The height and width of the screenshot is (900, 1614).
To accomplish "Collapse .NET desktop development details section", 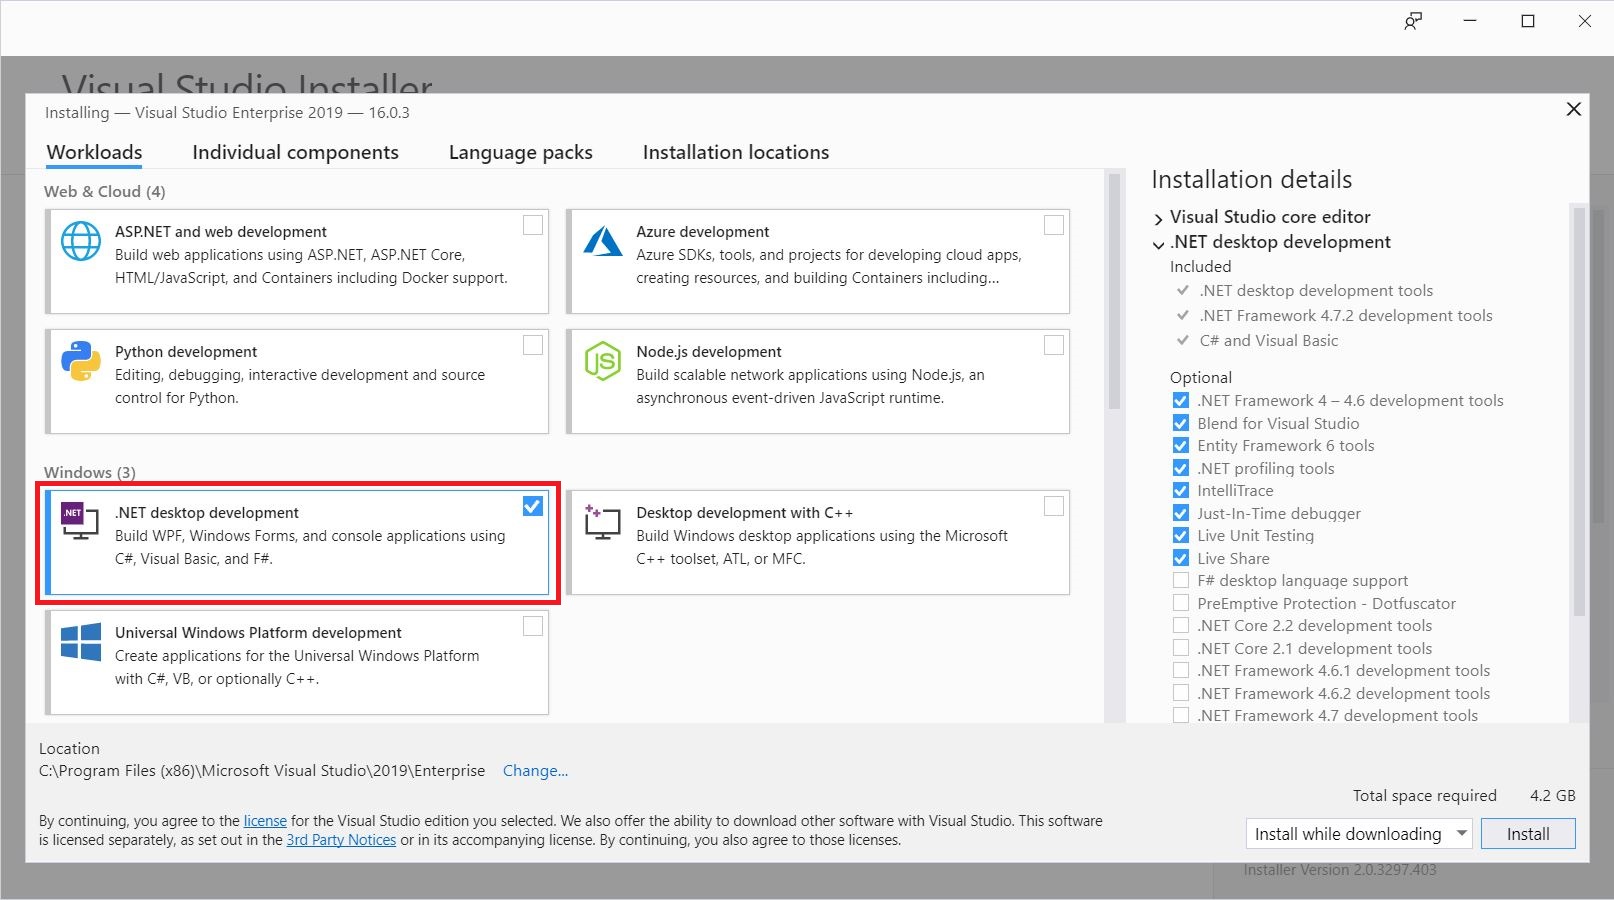I will coord(1159,243).
